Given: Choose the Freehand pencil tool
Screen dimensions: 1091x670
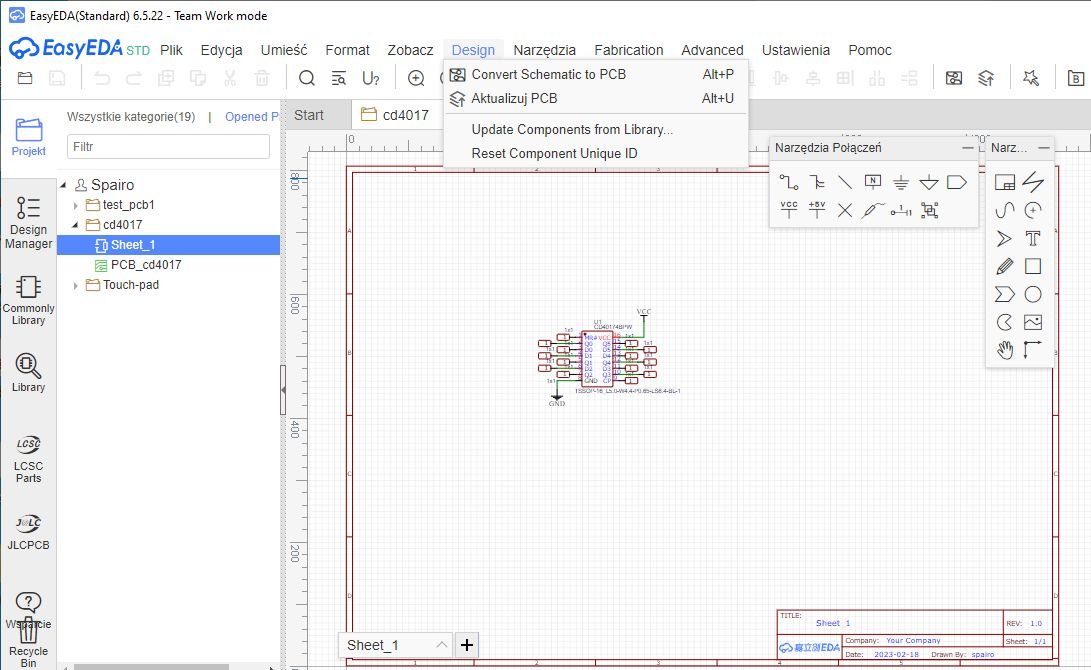Looking at the screenshot, I should click(1005, 266).
